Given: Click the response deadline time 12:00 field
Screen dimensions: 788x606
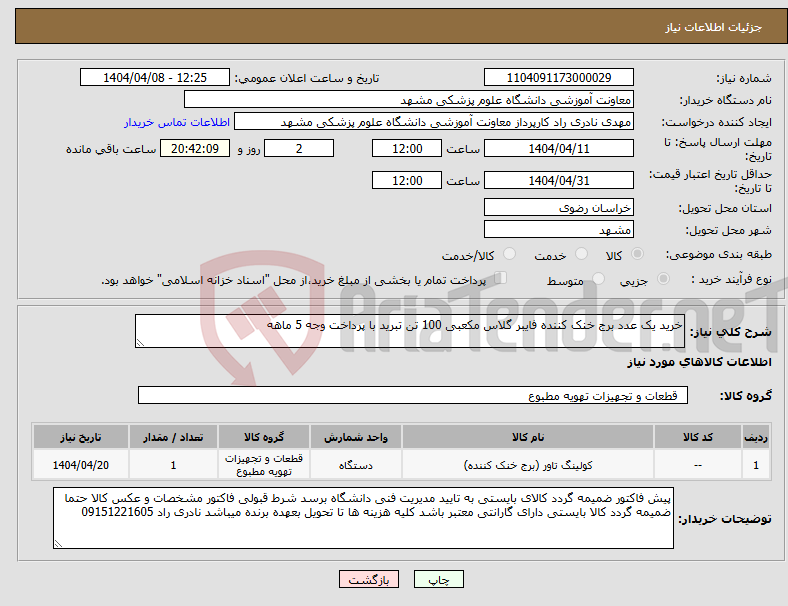Looking at the screenshot, I should click(x=407, y=148).
